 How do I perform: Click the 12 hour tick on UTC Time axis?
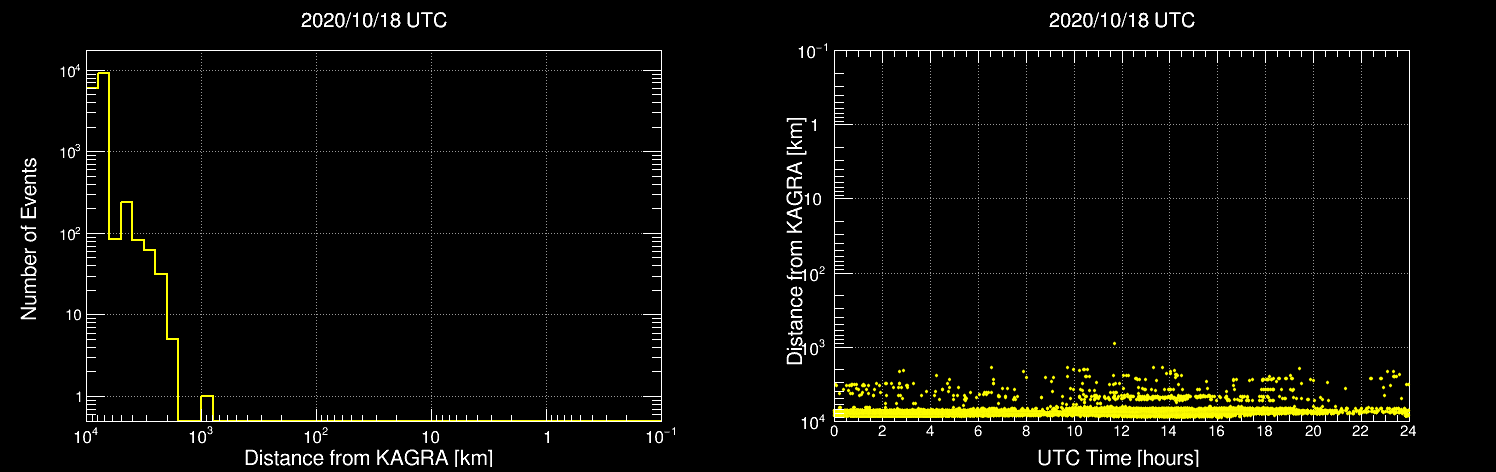click(1122, 431)
